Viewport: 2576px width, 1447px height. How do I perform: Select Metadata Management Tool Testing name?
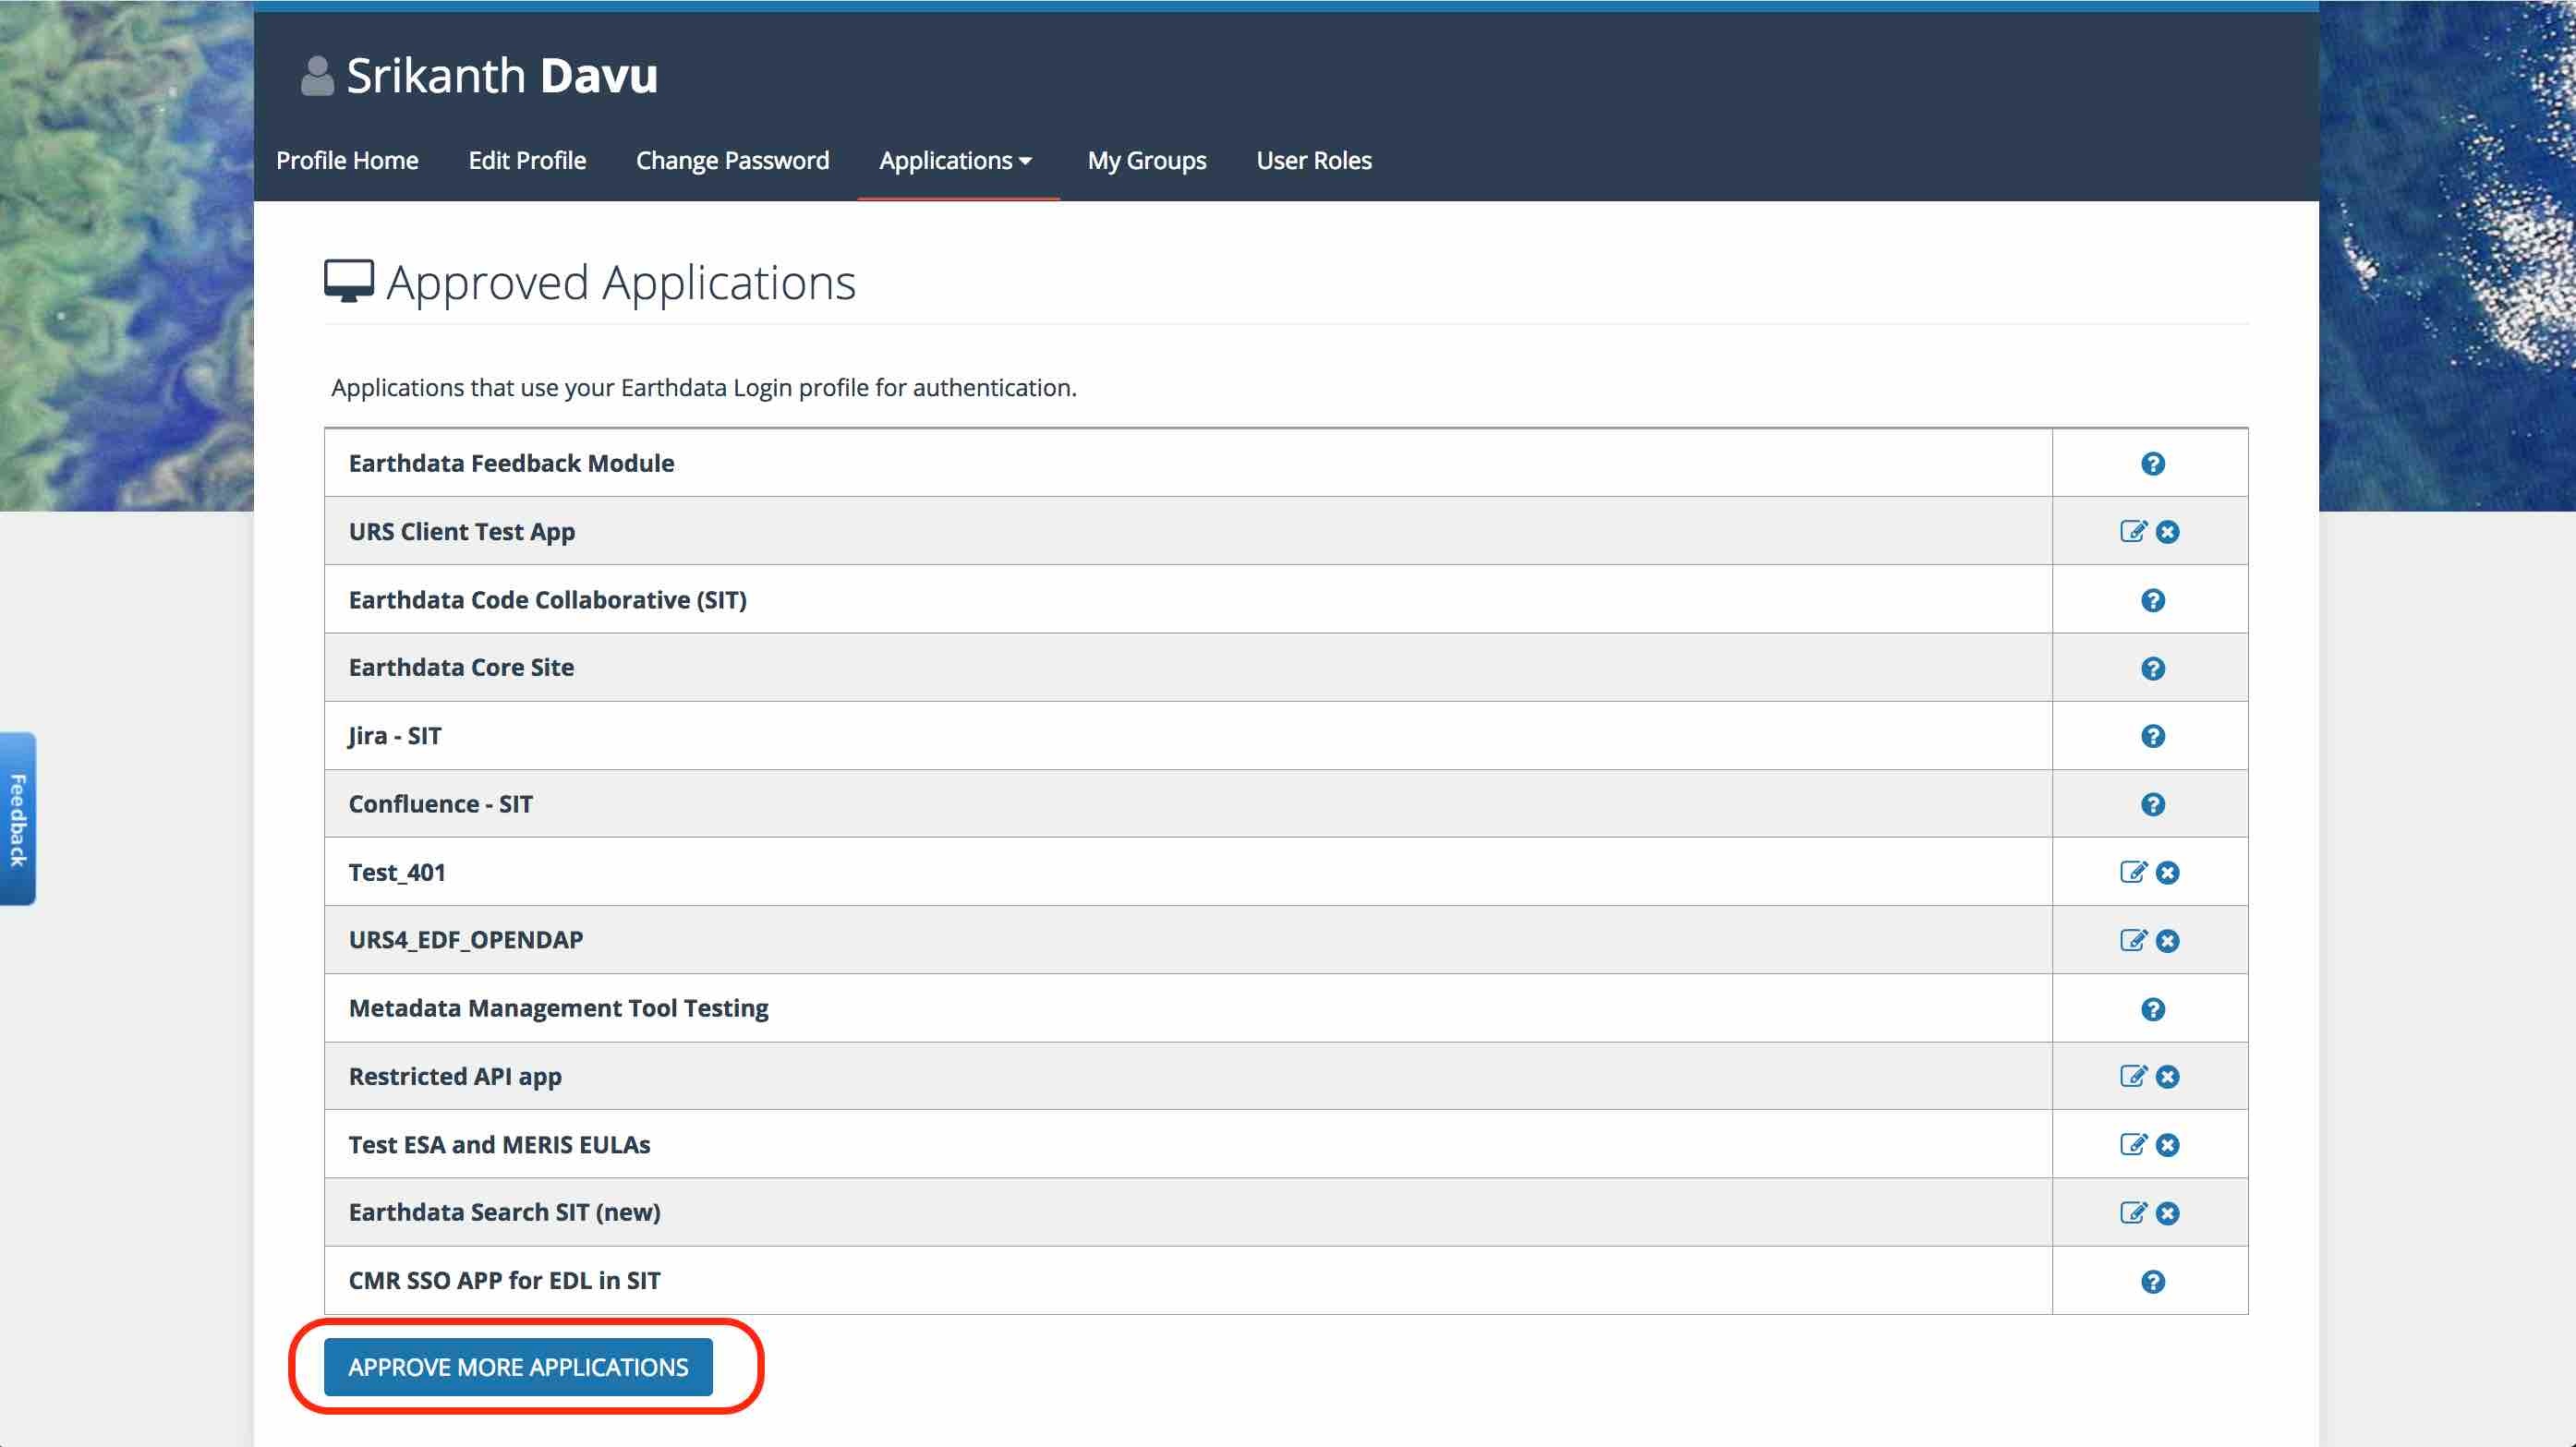pos(558,1008)
